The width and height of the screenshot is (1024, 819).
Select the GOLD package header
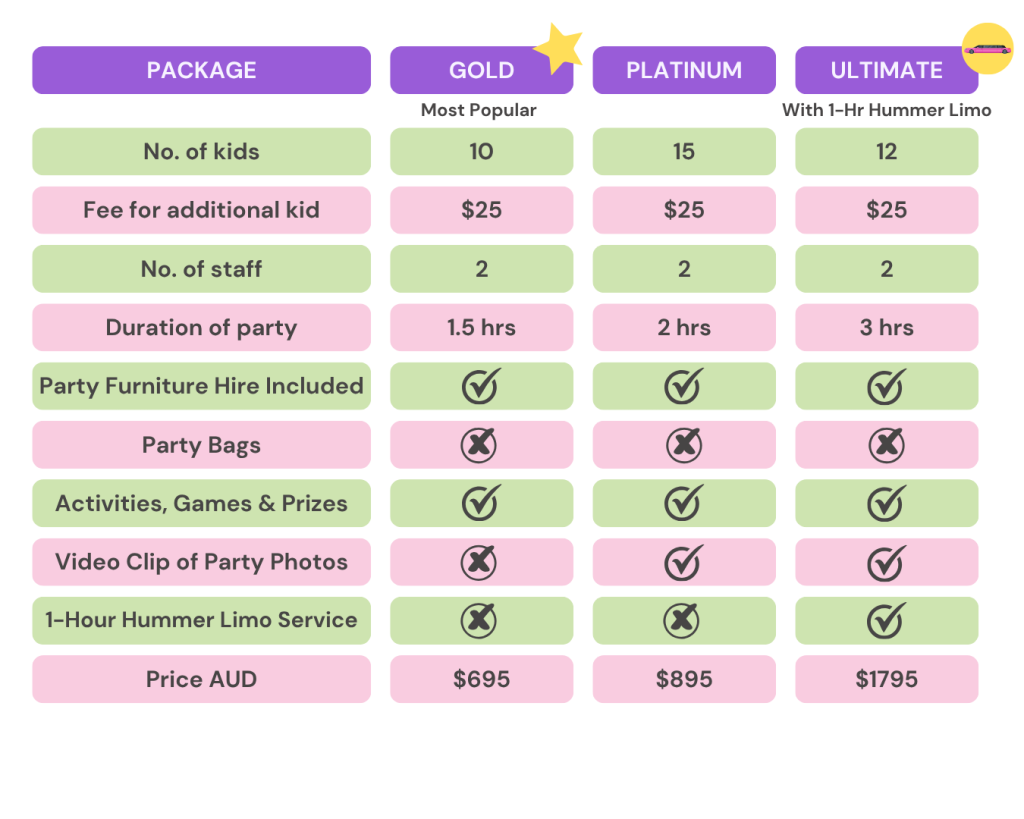coord(481,70)
